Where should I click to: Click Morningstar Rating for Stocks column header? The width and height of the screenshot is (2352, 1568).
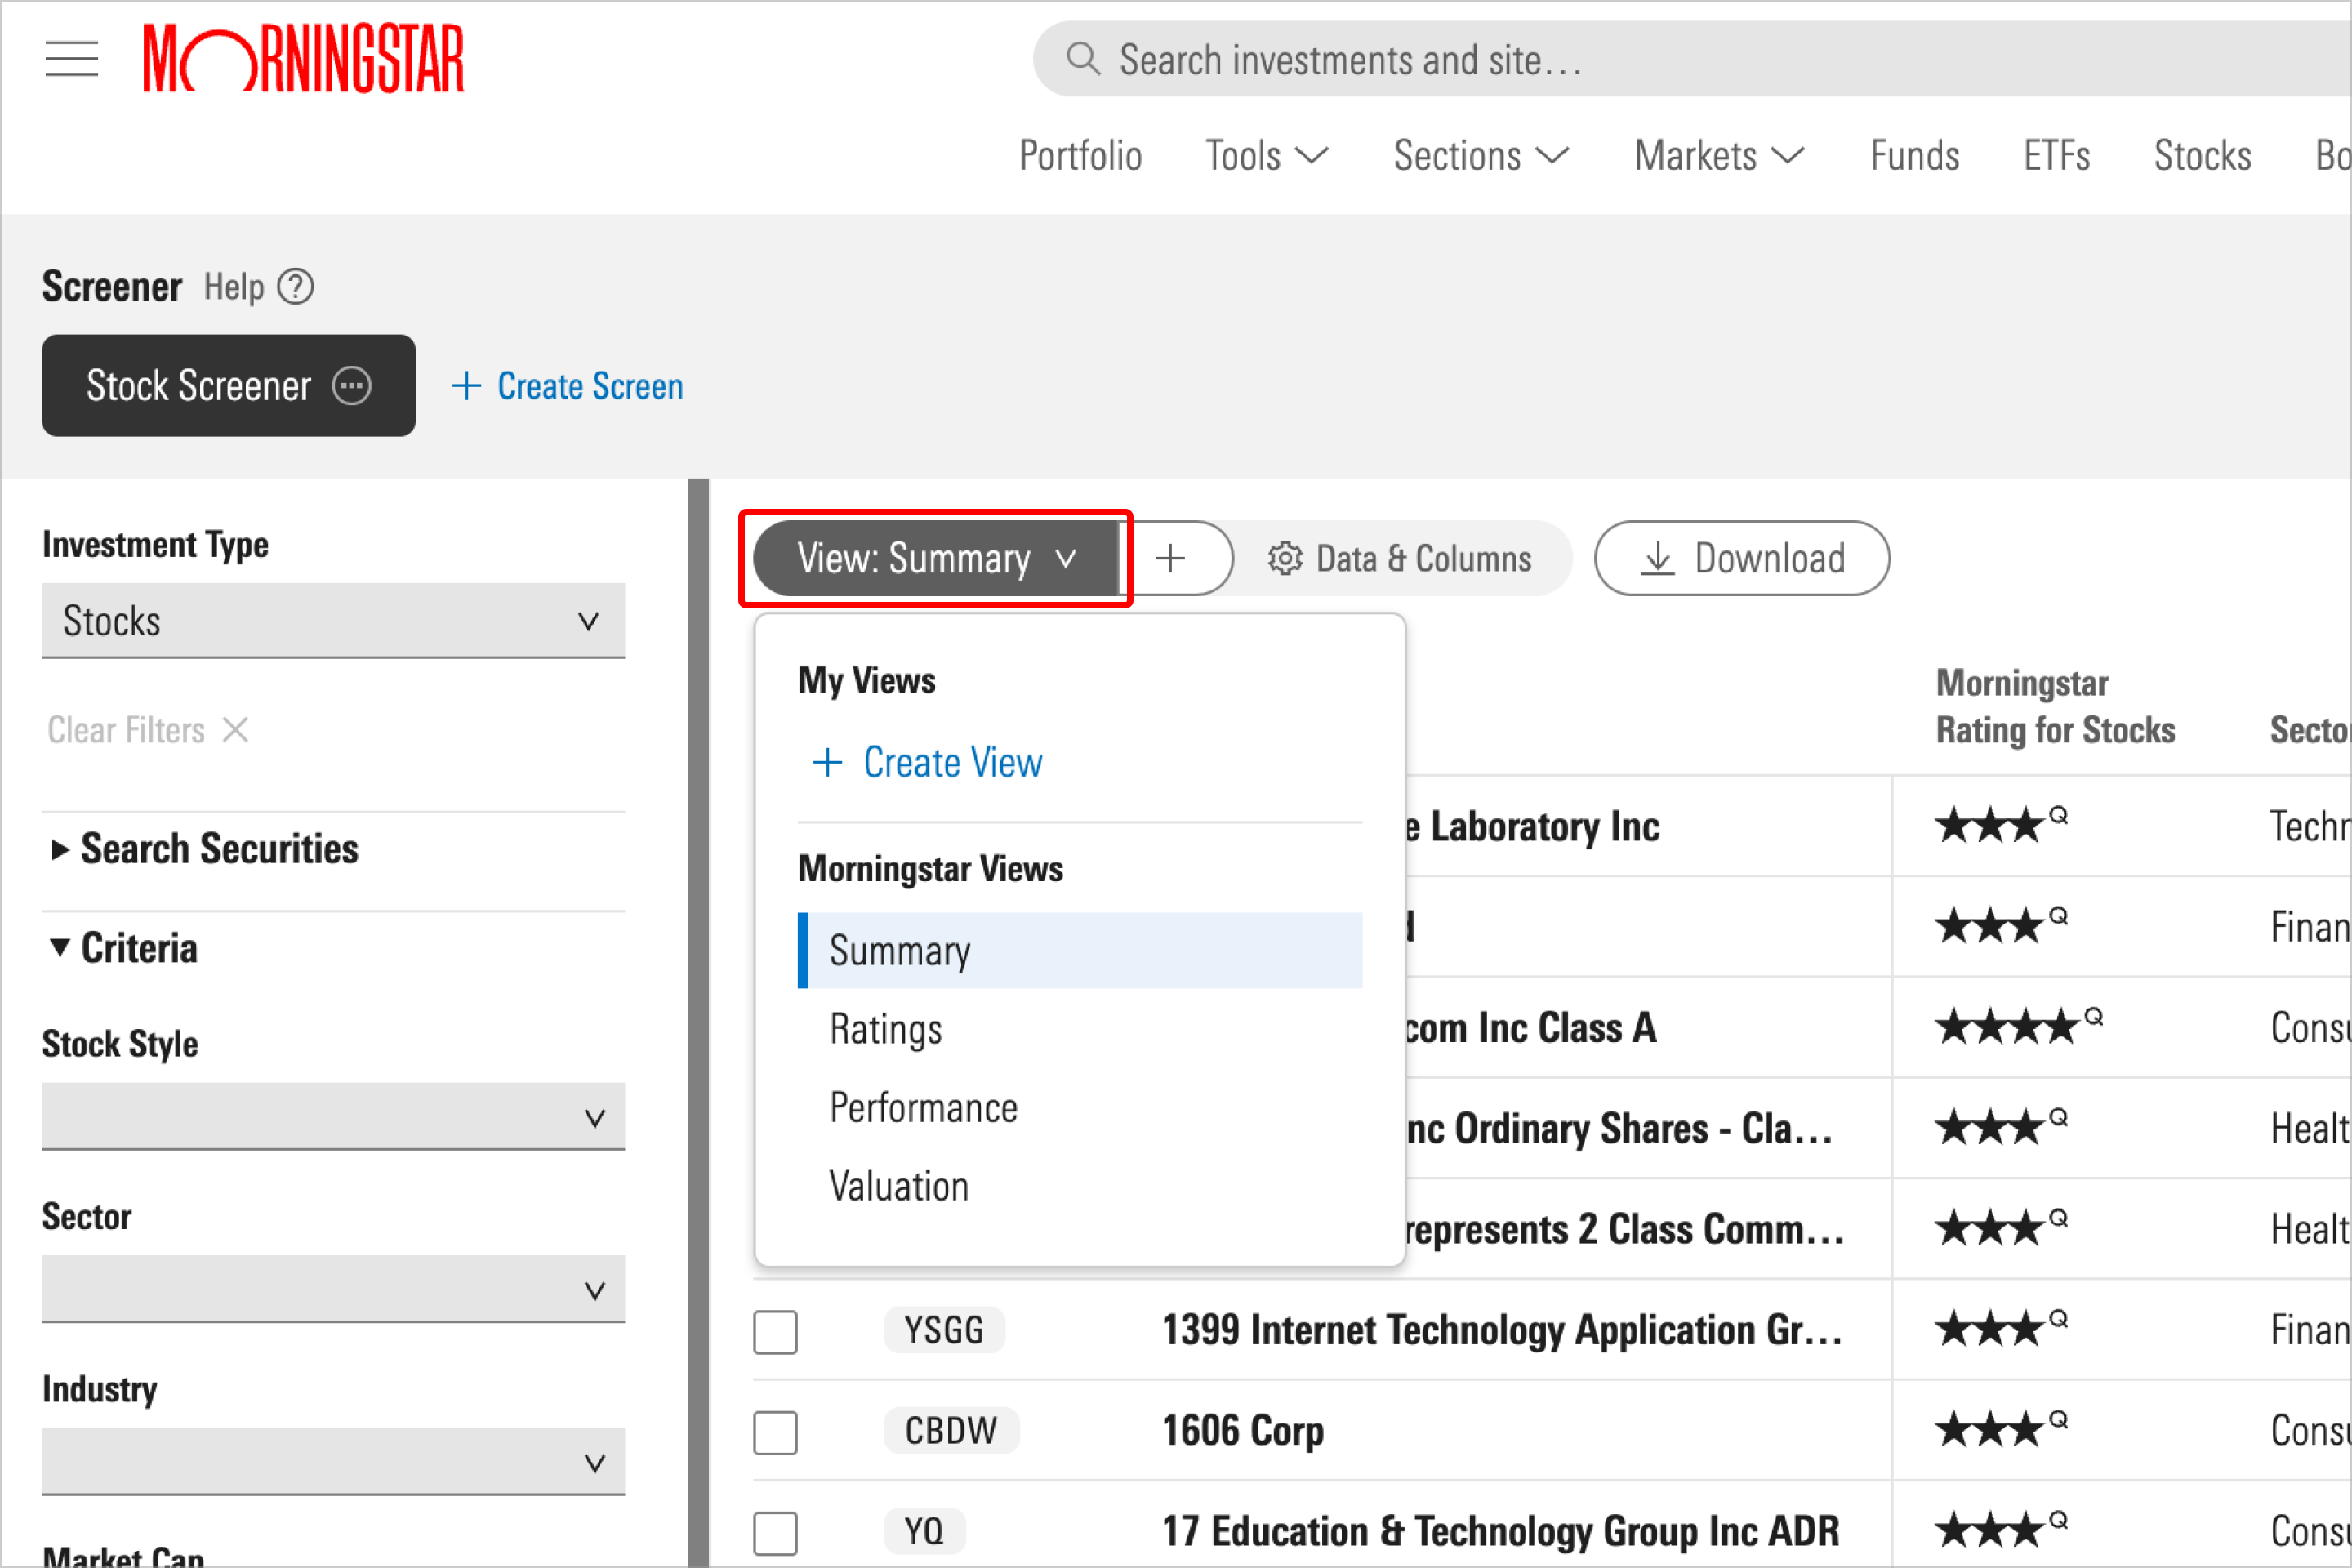click(x=2055, y=706)
